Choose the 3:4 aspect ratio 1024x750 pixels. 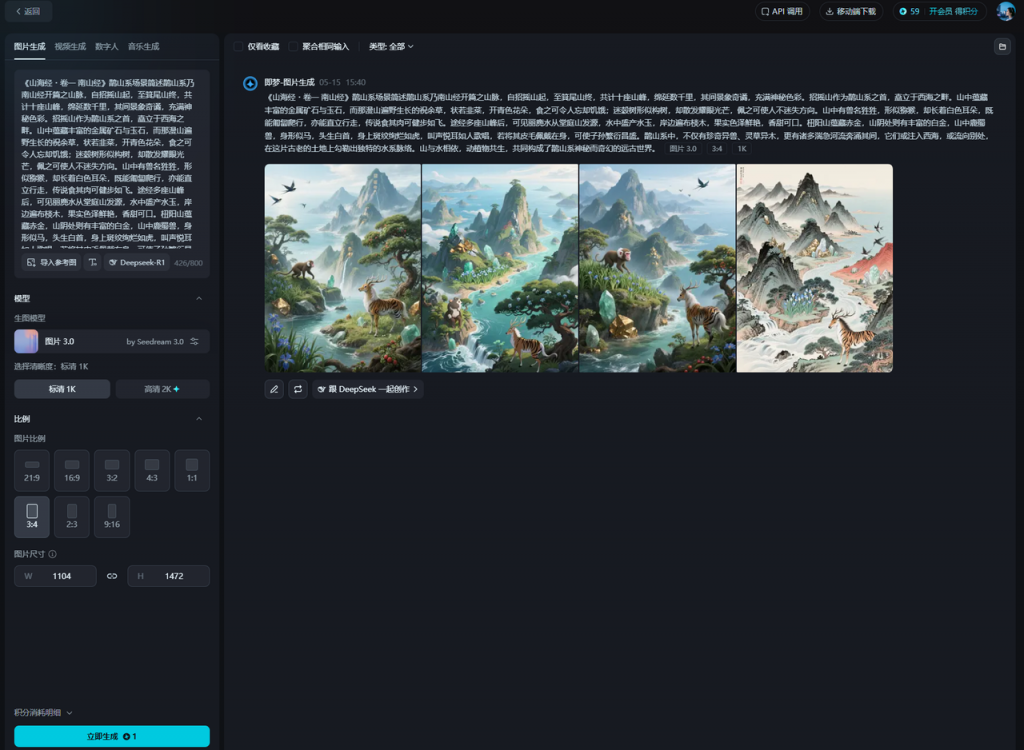pyautogui.click(x=32, y=517)
